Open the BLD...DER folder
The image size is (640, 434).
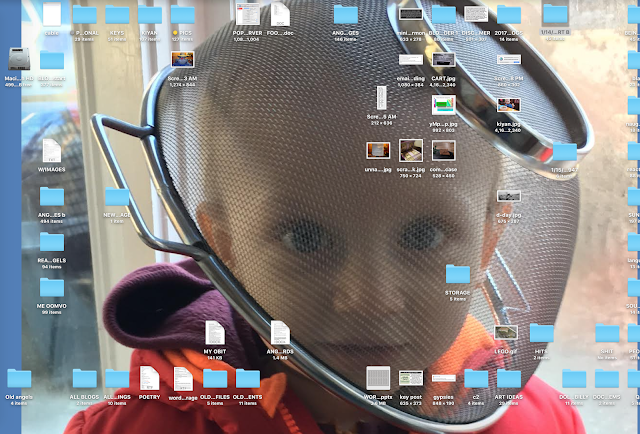(444, 14)
